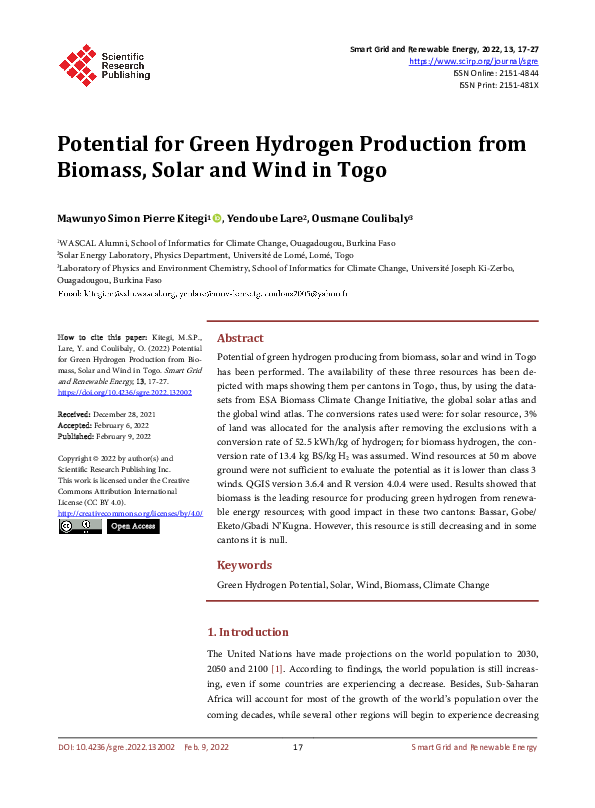Click the 'Copyright © 2022 by author(s)' line

point(115,459)
